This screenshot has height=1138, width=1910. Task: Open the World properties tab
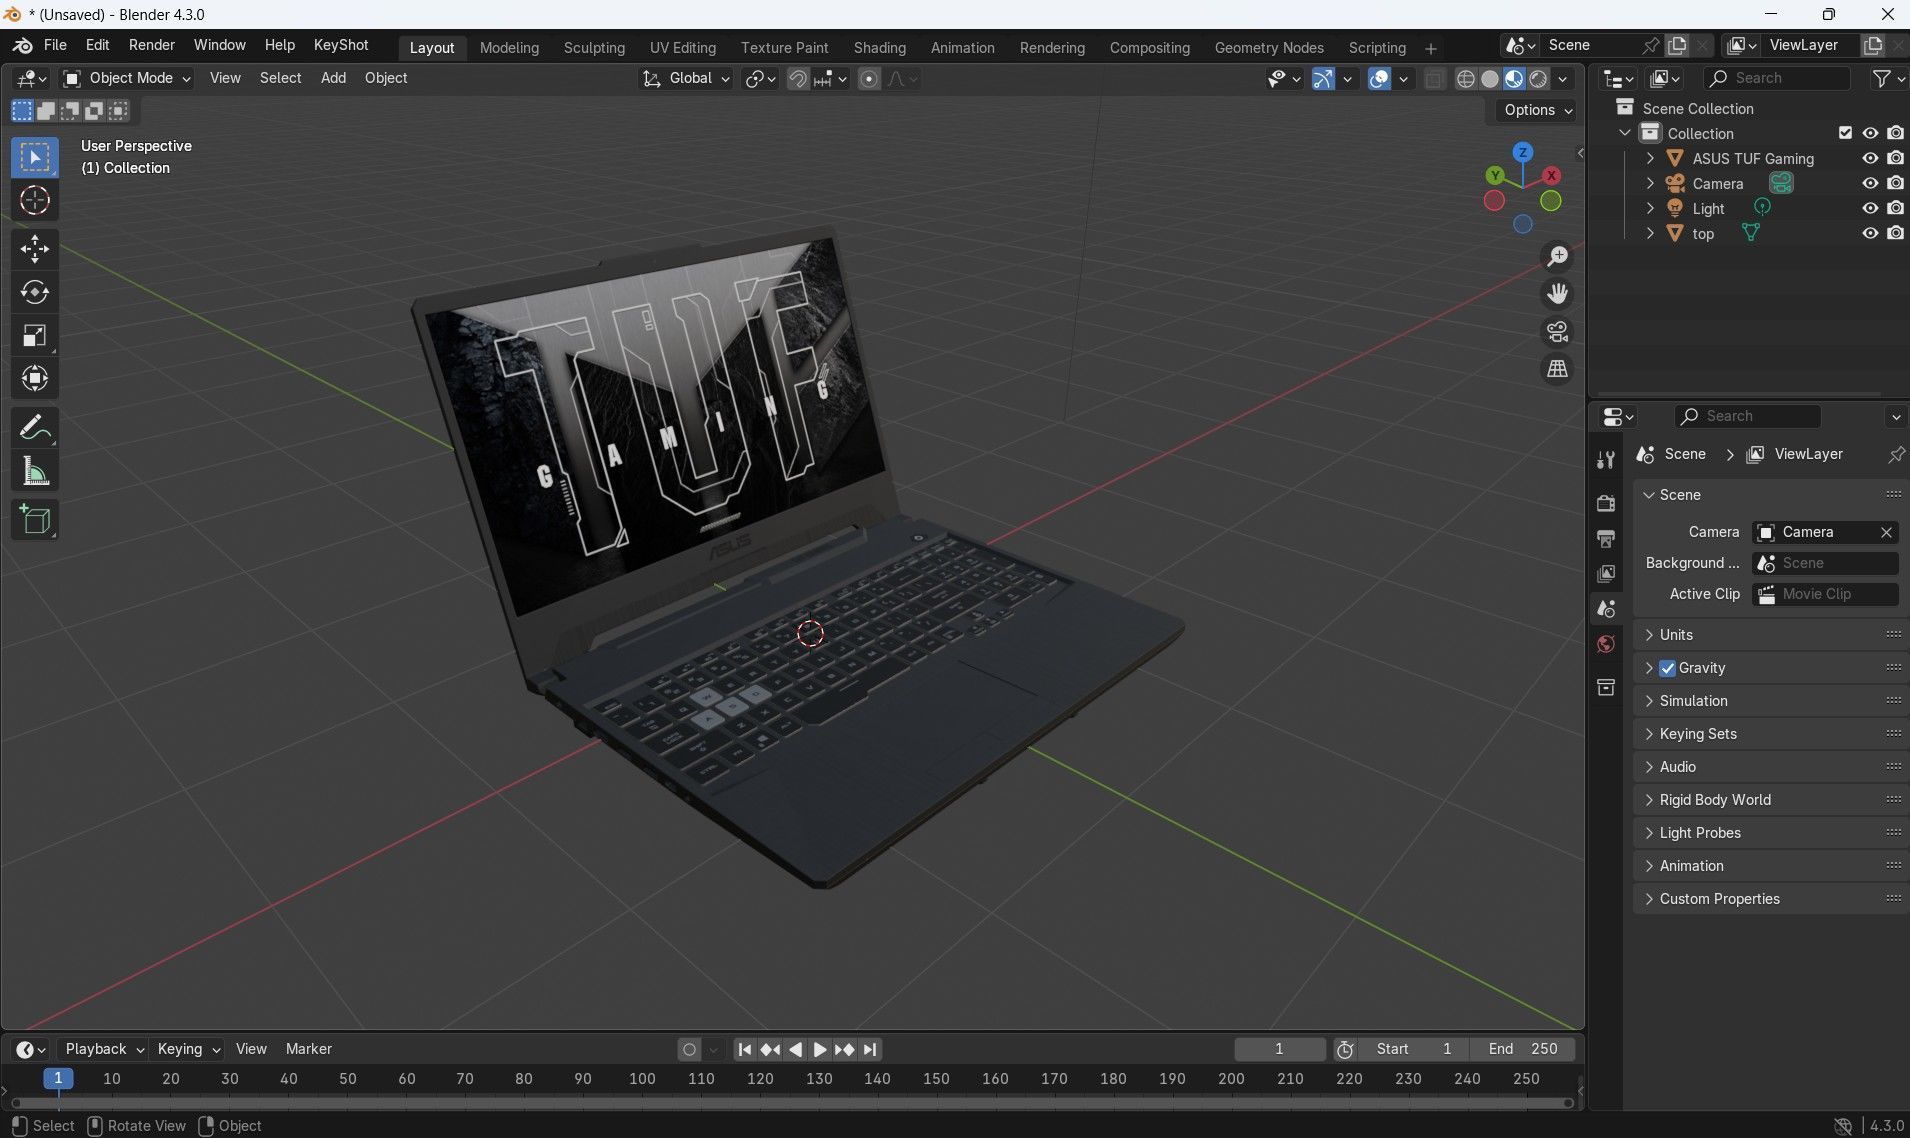pyautogui.click(x=1606, y=644)
